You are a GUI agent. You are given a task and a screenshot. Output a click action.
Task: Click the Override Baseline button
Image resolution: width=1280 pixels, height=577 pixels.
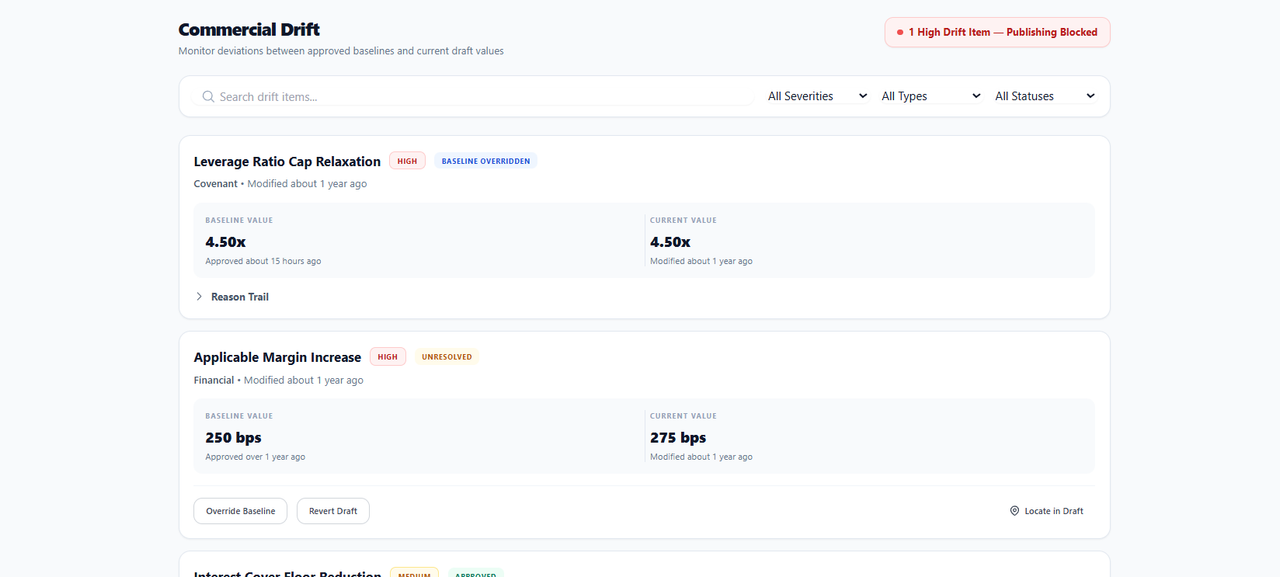[x=240, y=511]
